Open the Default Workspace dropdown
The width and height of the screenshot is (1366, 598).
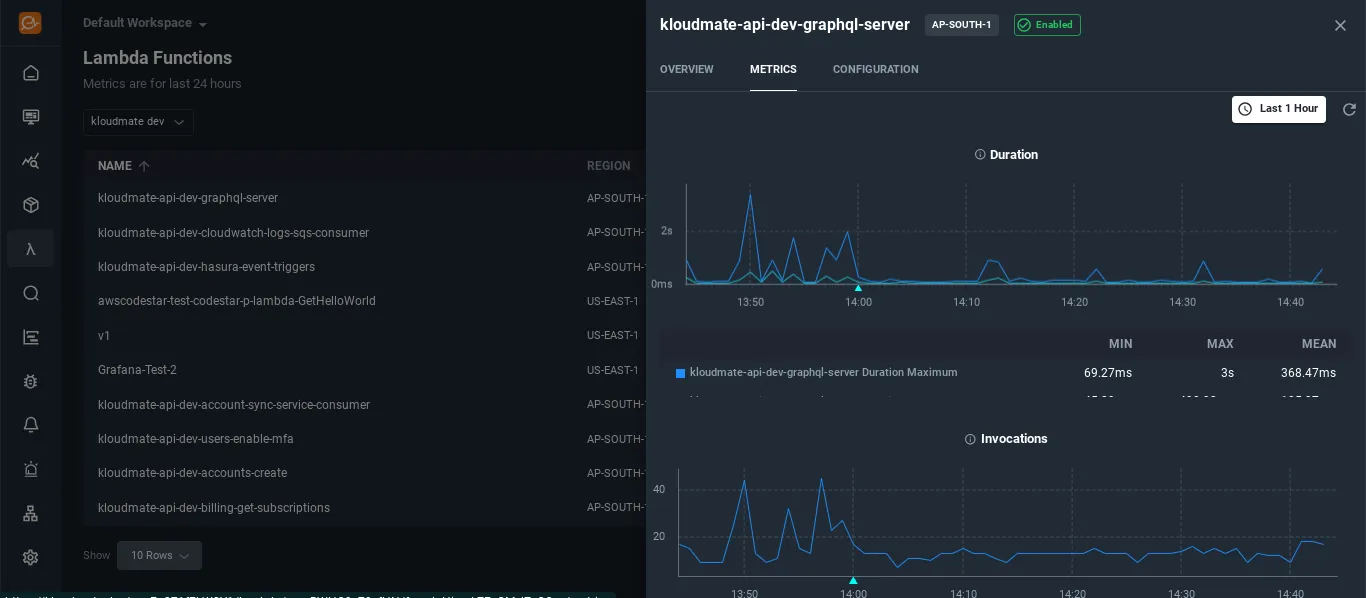[145, 23]
